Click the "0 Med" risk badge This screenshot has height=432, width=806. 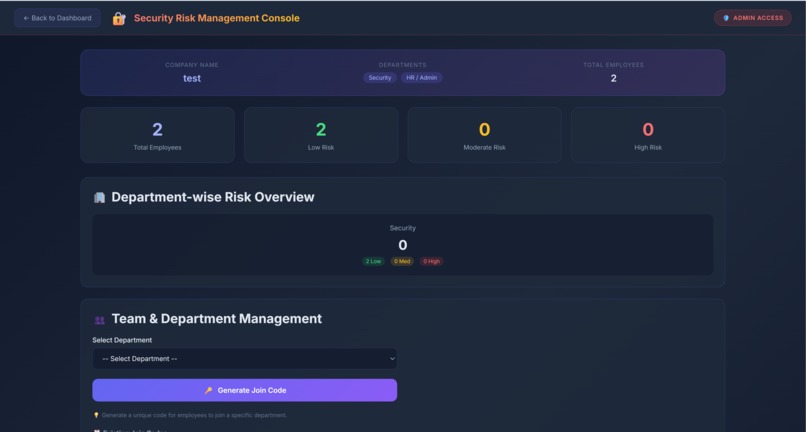402,261
